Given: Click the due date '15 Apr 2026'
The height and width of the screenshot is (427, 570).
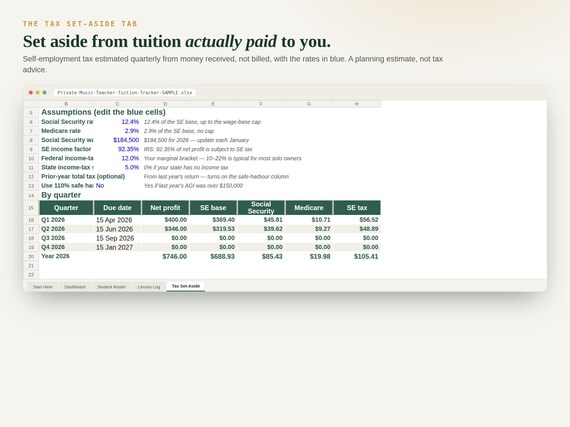Looking at the screenshot, I should coord(117,220).
